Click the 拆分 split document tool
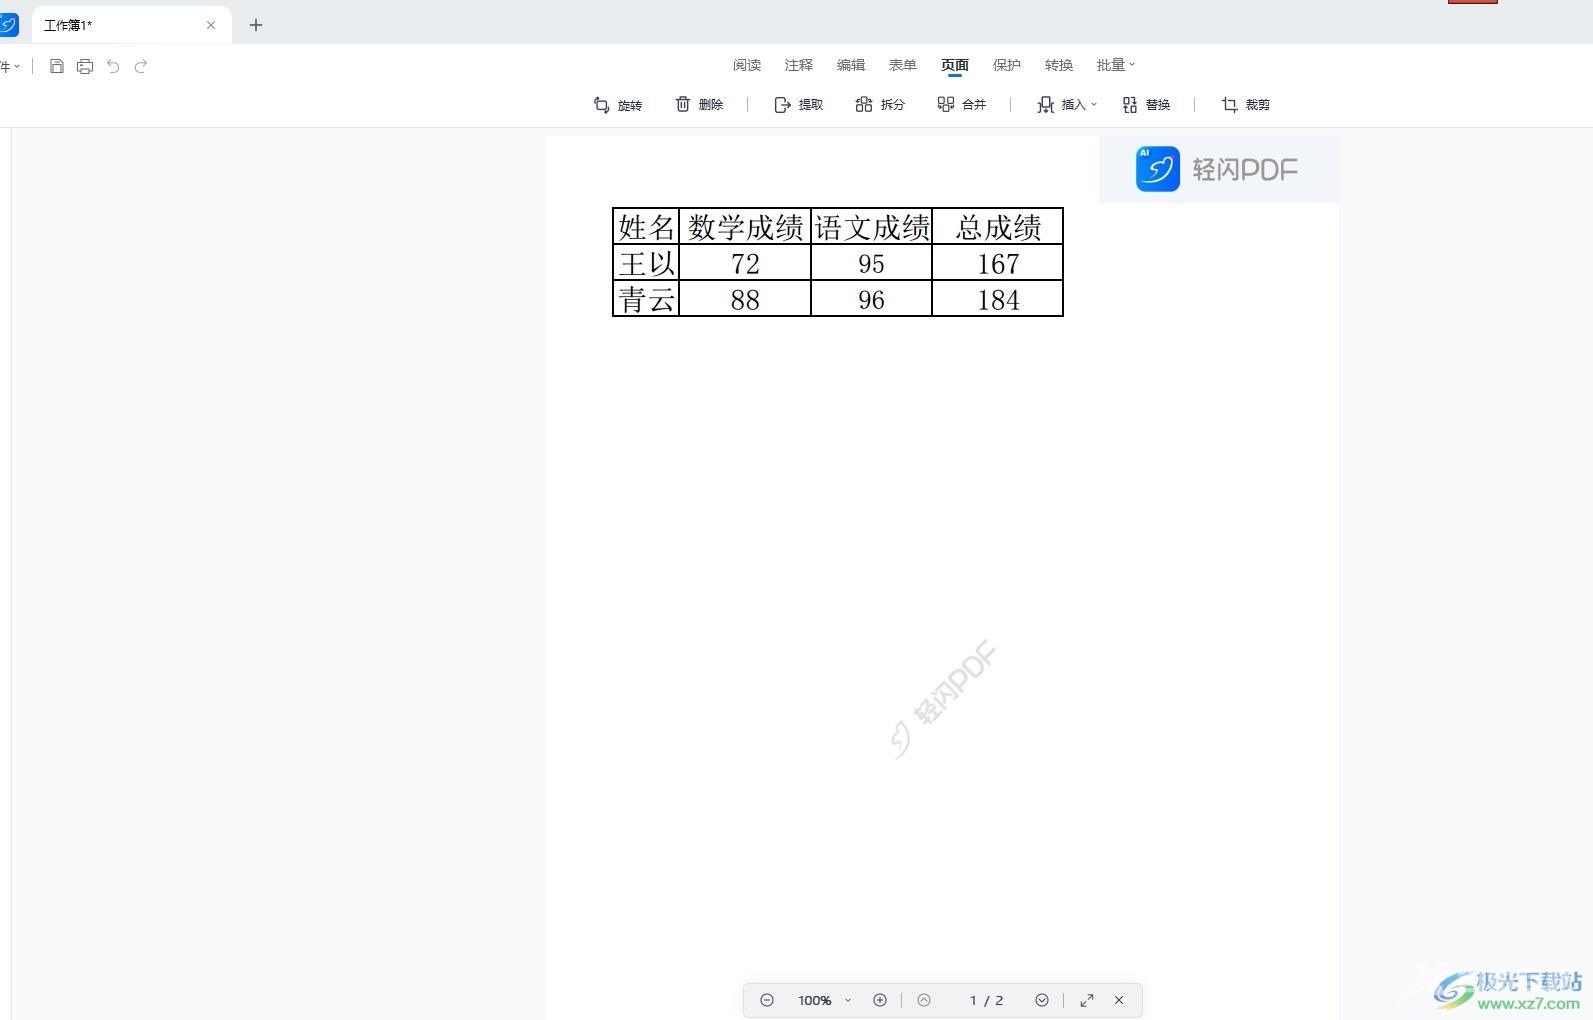Image resolution: width=1593 pixels, height=1020 pixels. pos(880,105)
